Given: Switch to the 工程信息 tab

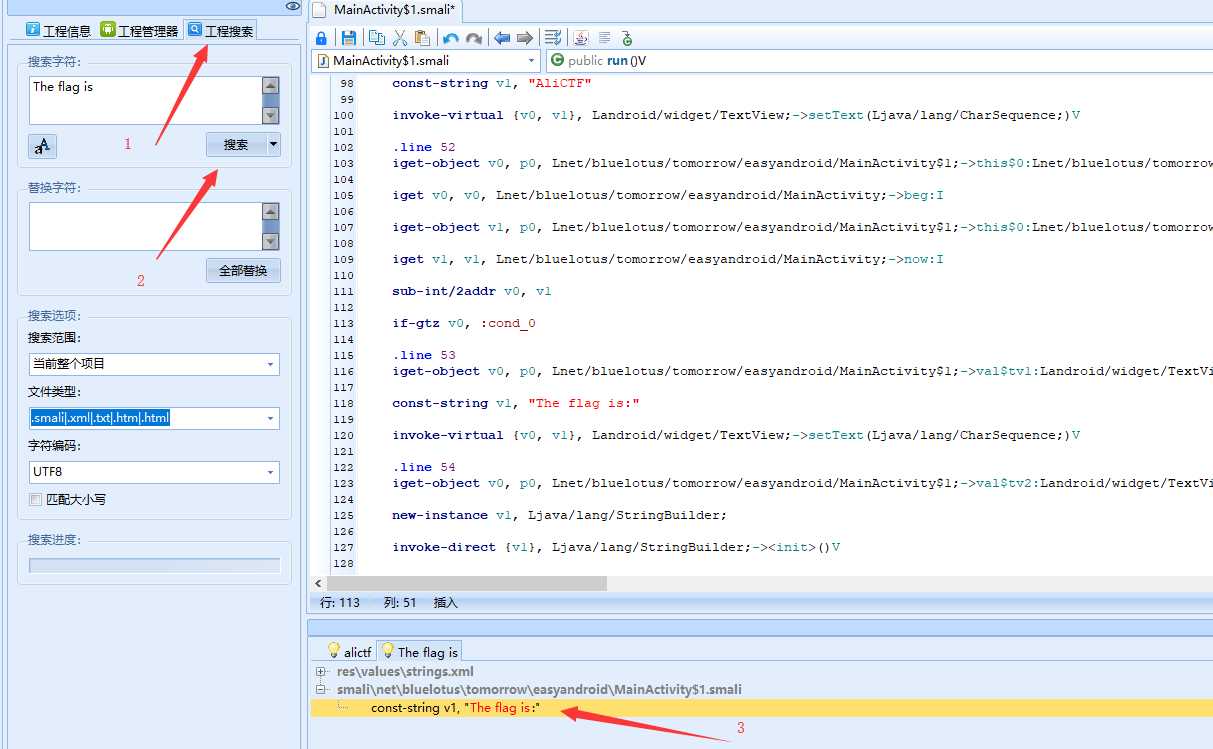Looking at the screenshot, I should (58, 31).
